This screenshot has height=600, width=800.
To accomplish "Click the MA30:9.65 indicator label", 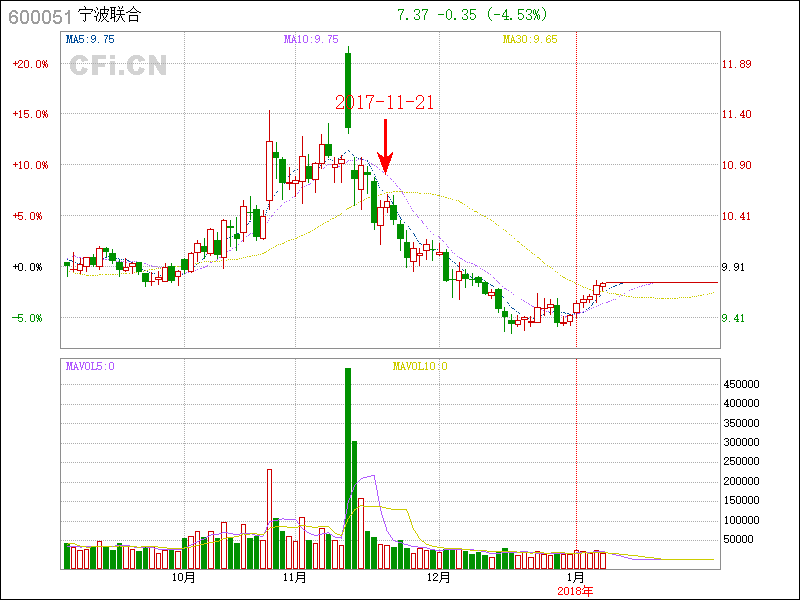I will [x=529, y=39].
